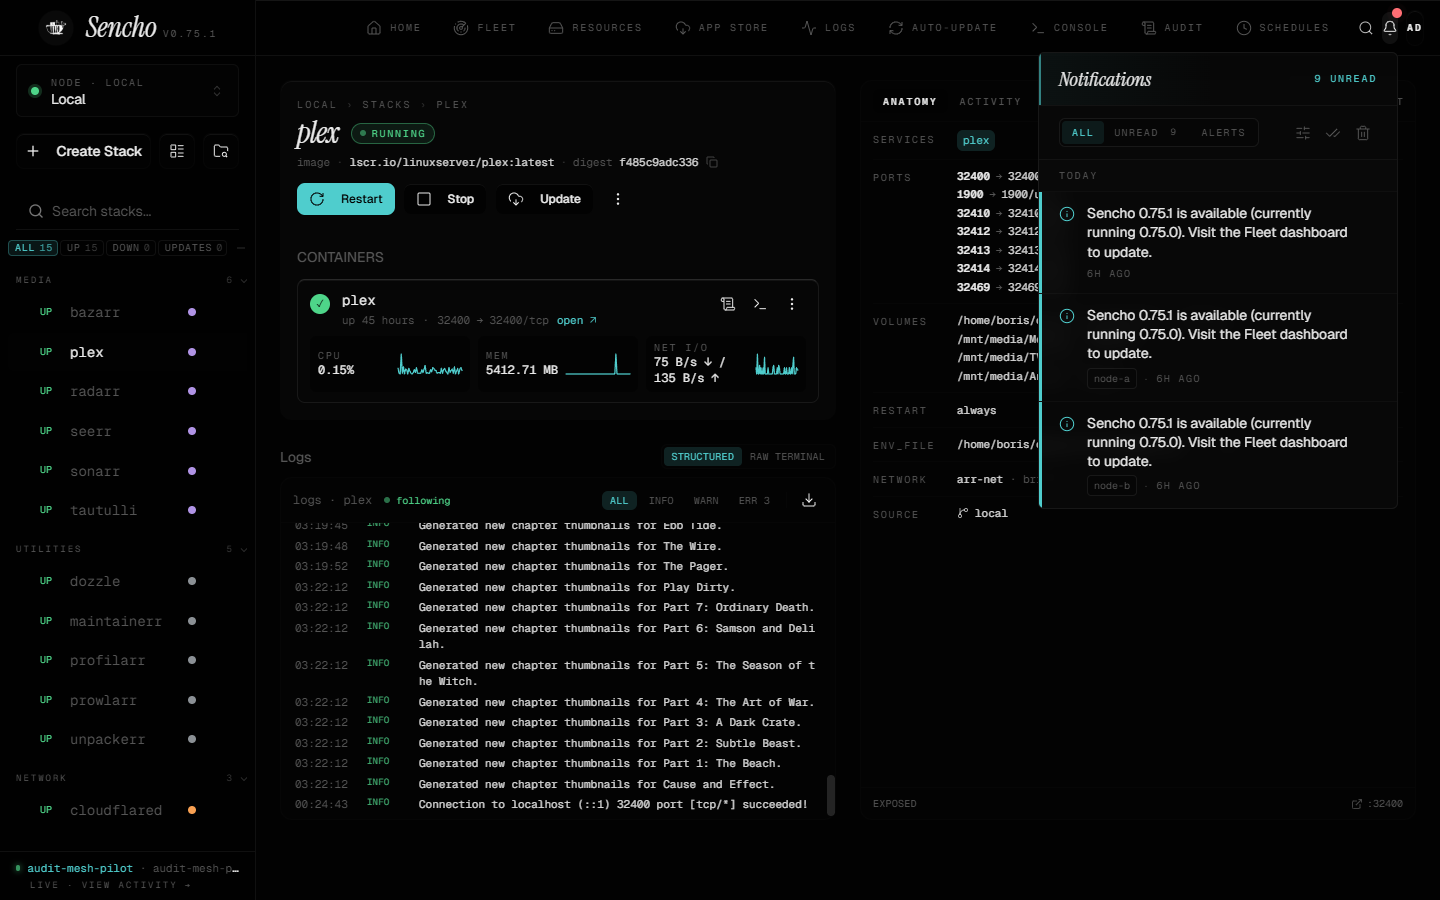Screen dimensions: 1440x900
Task: Click View Activity link in footer
Action: (136, 885)
